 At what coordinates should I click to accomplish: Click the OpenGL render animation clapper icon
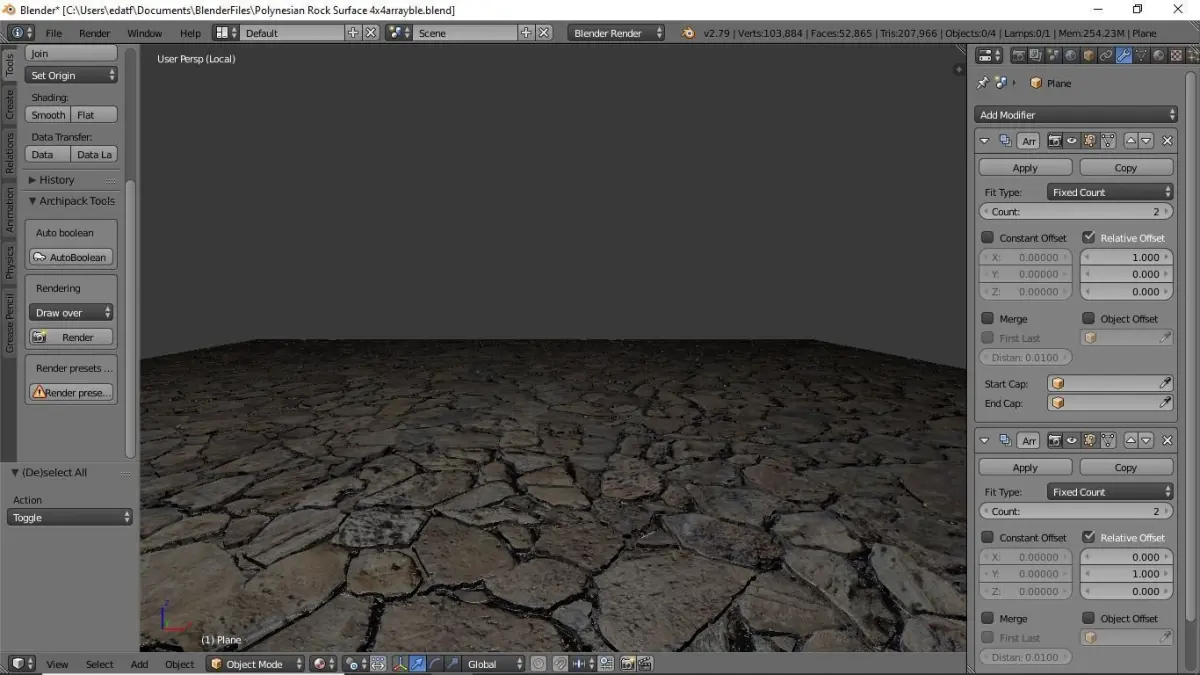point(645,663)
